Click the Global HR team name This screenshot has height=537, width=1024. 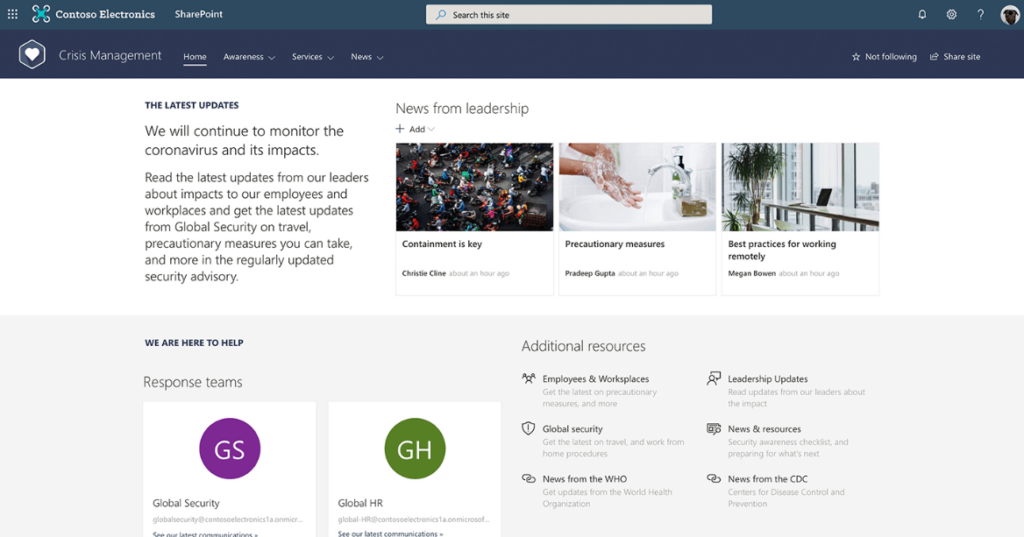click(360, 503)
